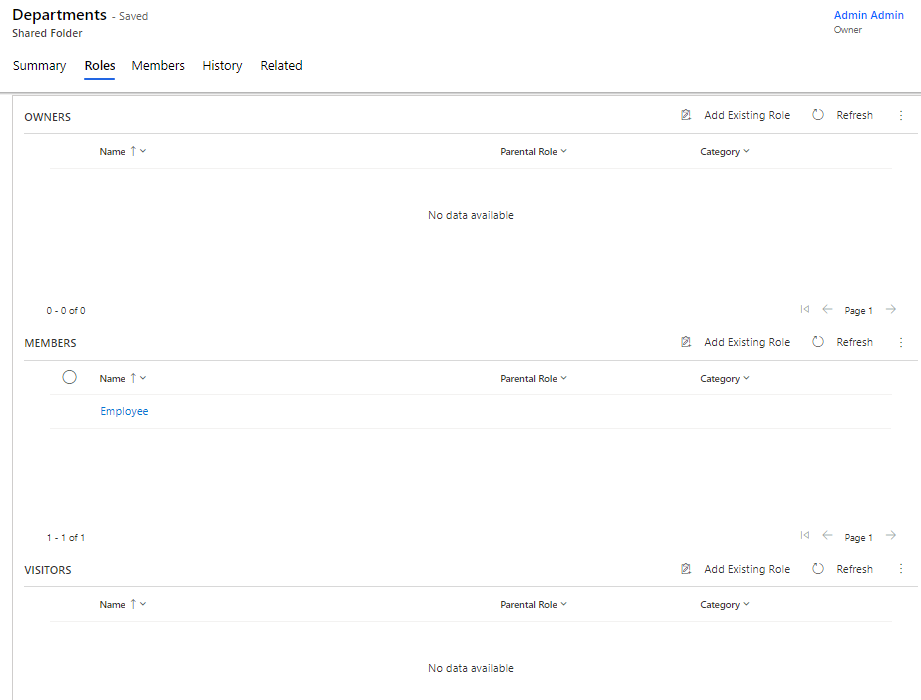The height and width of the screenshot is (700, 921).
Task: Expand Name column dropdown in Owners grid
Action: click(x=143, y=152)
